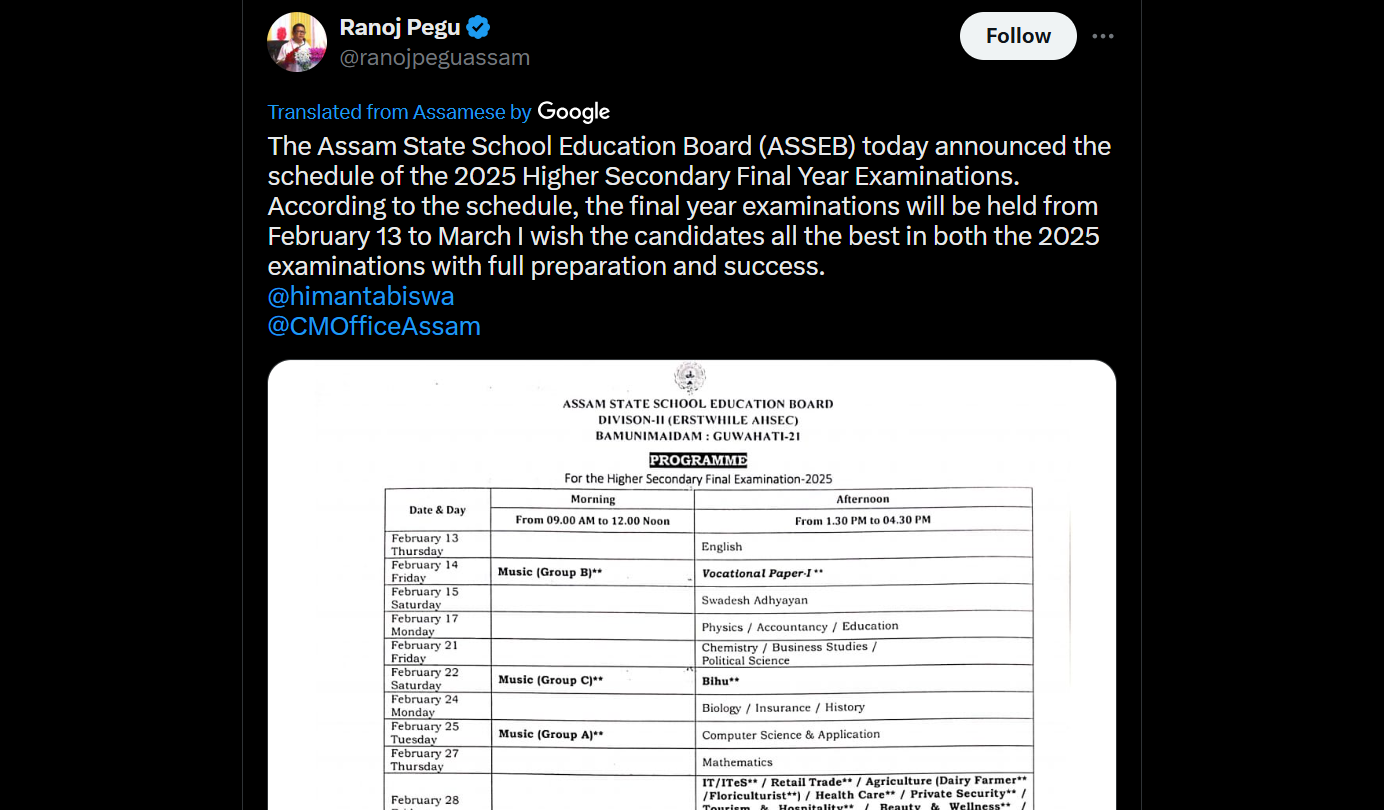Click the Google logo in the translation notice
1384x810 pixels.
pos(573,111)
